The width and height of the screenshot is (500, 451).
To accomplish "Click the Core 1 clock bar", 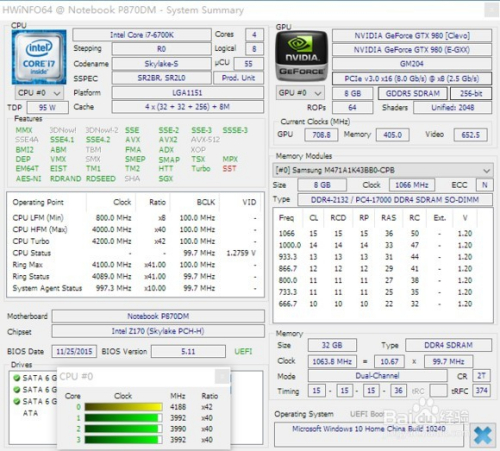I will coord(123,418).
